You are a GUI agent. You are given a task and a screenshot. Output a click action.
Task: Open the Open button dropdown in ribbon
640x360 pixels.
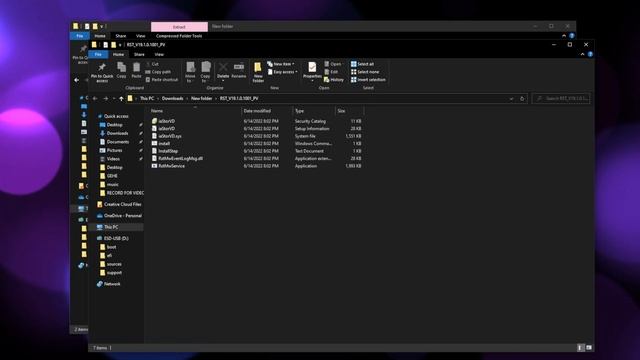[333, 64]
